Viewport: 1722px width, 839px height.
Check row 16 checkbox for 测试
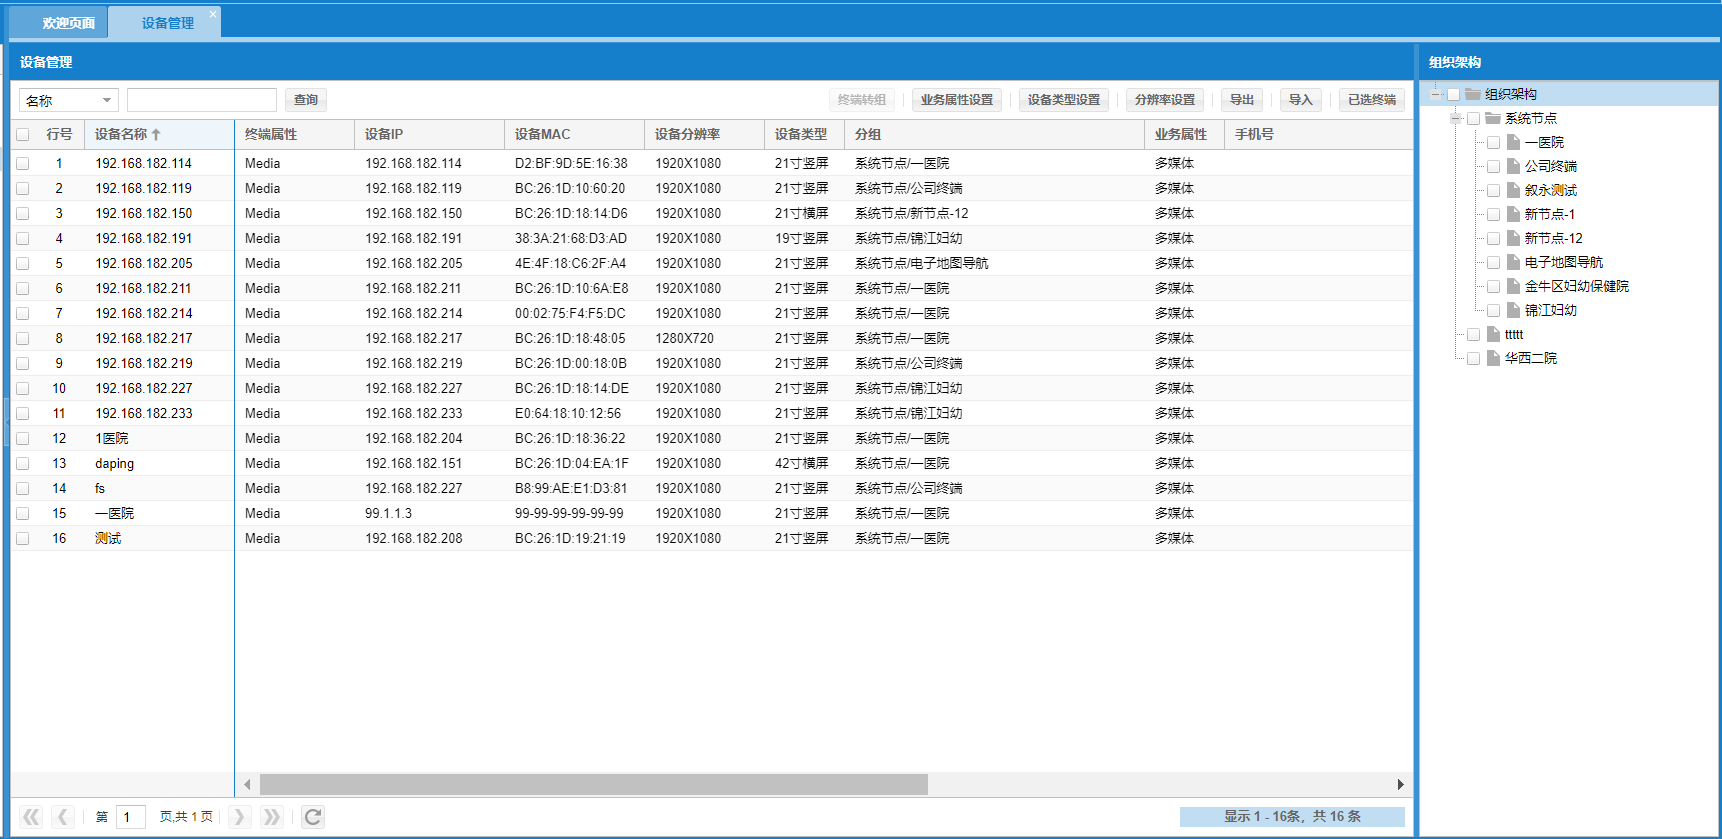coord(23,538)
